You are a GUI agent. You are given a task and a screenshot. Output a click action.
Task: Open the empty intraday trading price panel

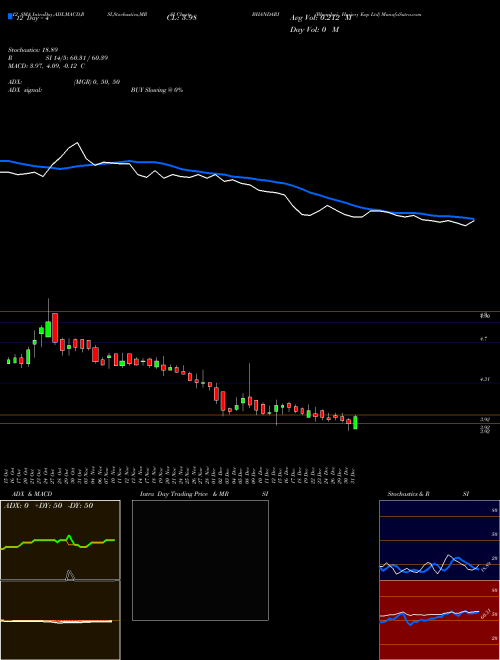pos(200,560)
